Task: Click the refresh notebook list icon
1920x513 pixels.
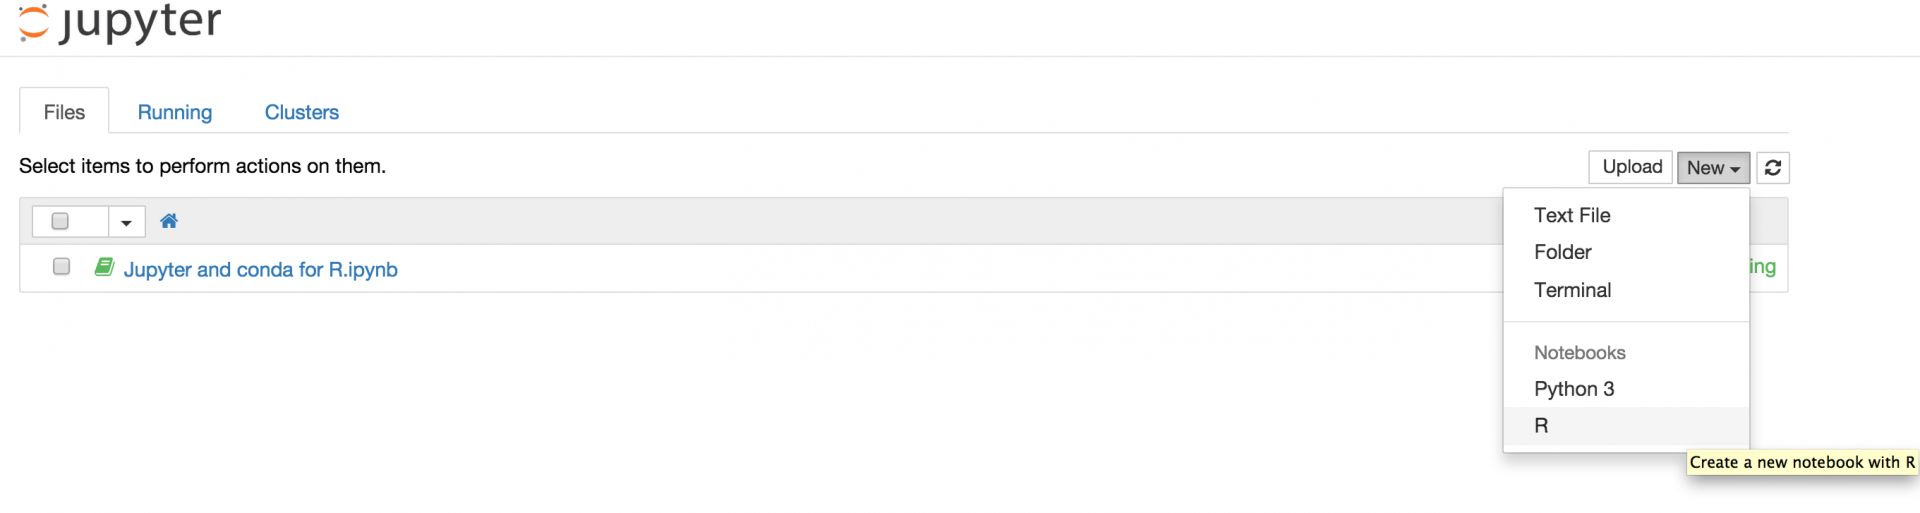Action: tap(1773, 168)
